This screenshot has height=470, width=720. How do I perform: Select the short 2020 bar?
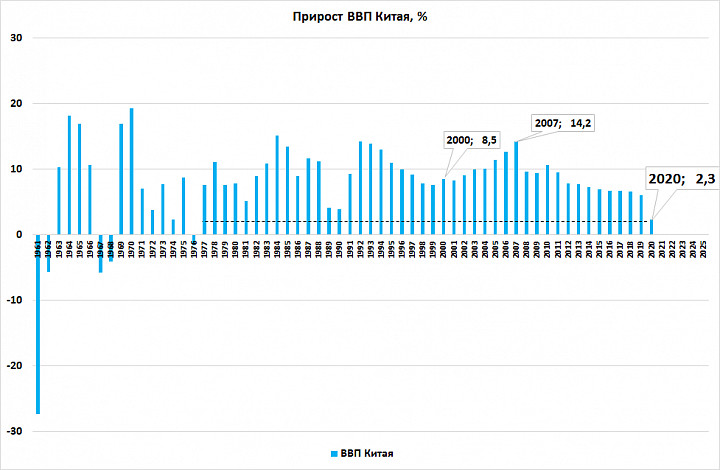[x=651, y=227]
